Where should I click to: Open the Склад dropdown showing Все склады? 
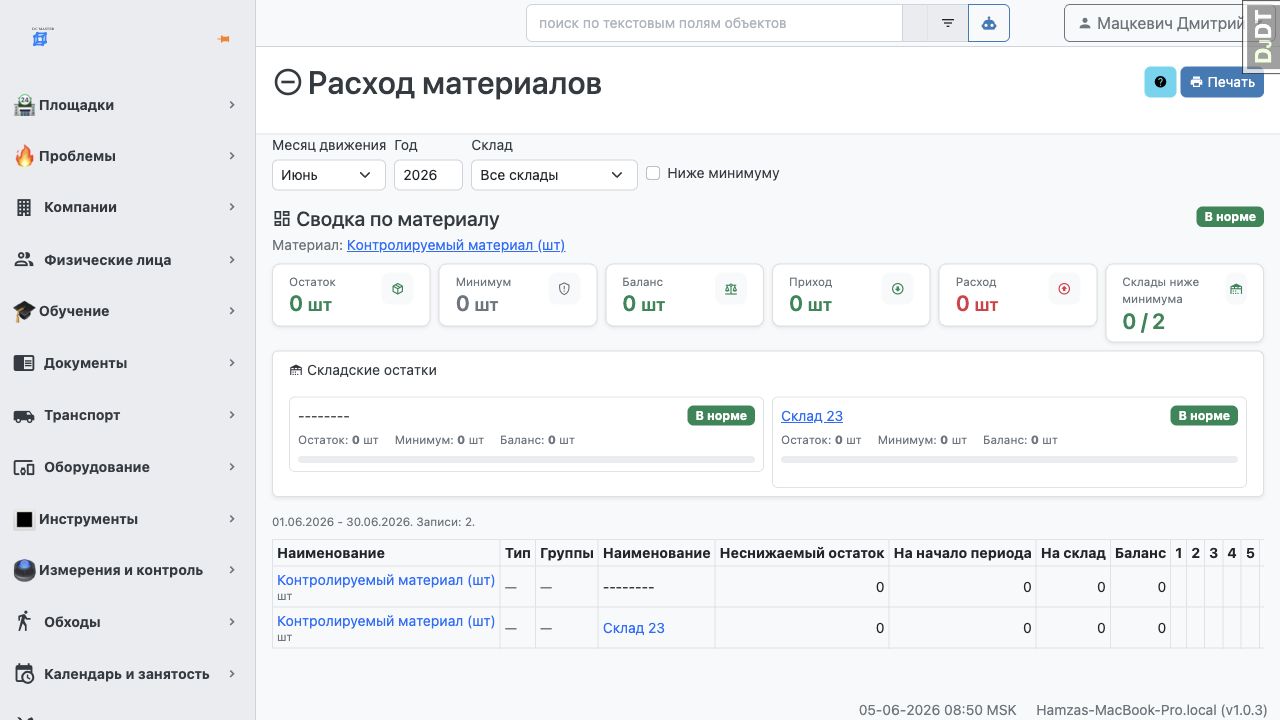tap(554, 175)
